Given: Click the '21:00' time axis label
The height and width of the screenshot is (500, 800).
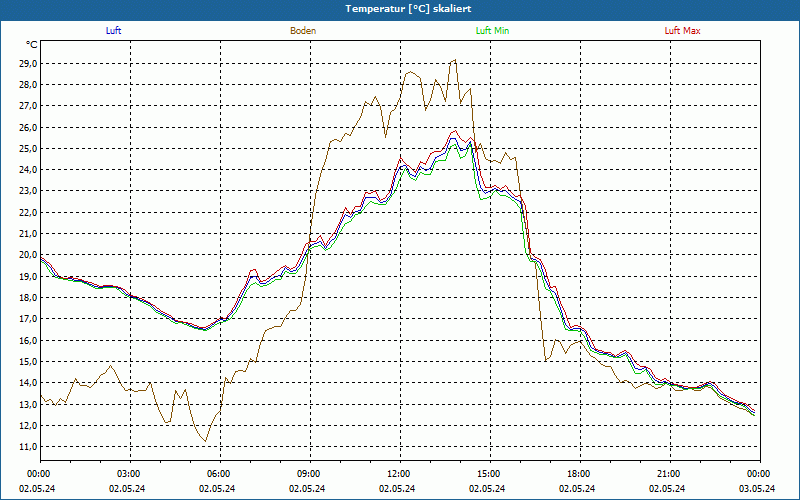Looking at the screenshot, I should click(x=670, y=474).
